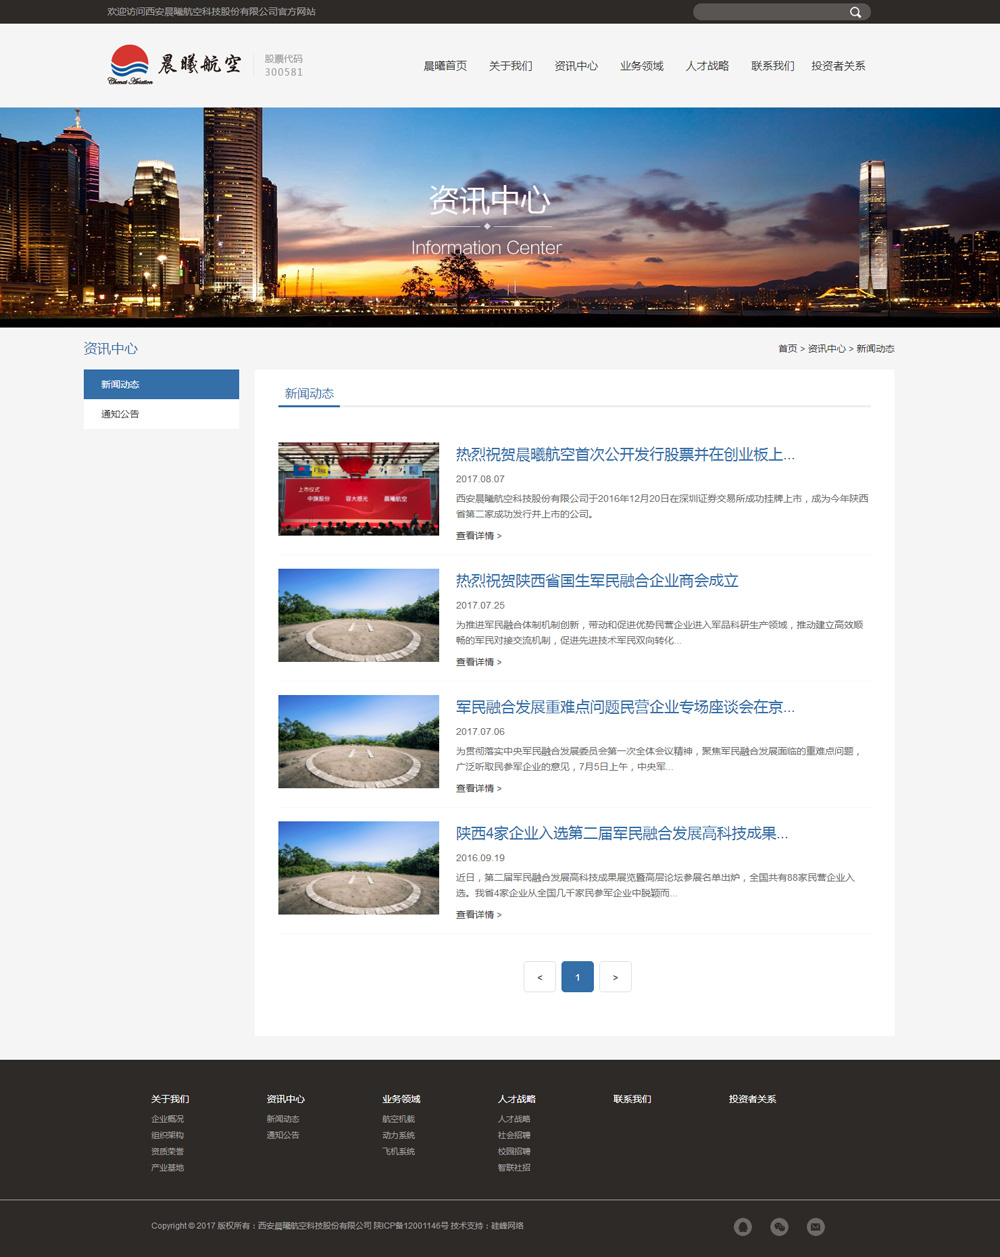Open the WeChat icon in footer

click(x=780, y=1226)
